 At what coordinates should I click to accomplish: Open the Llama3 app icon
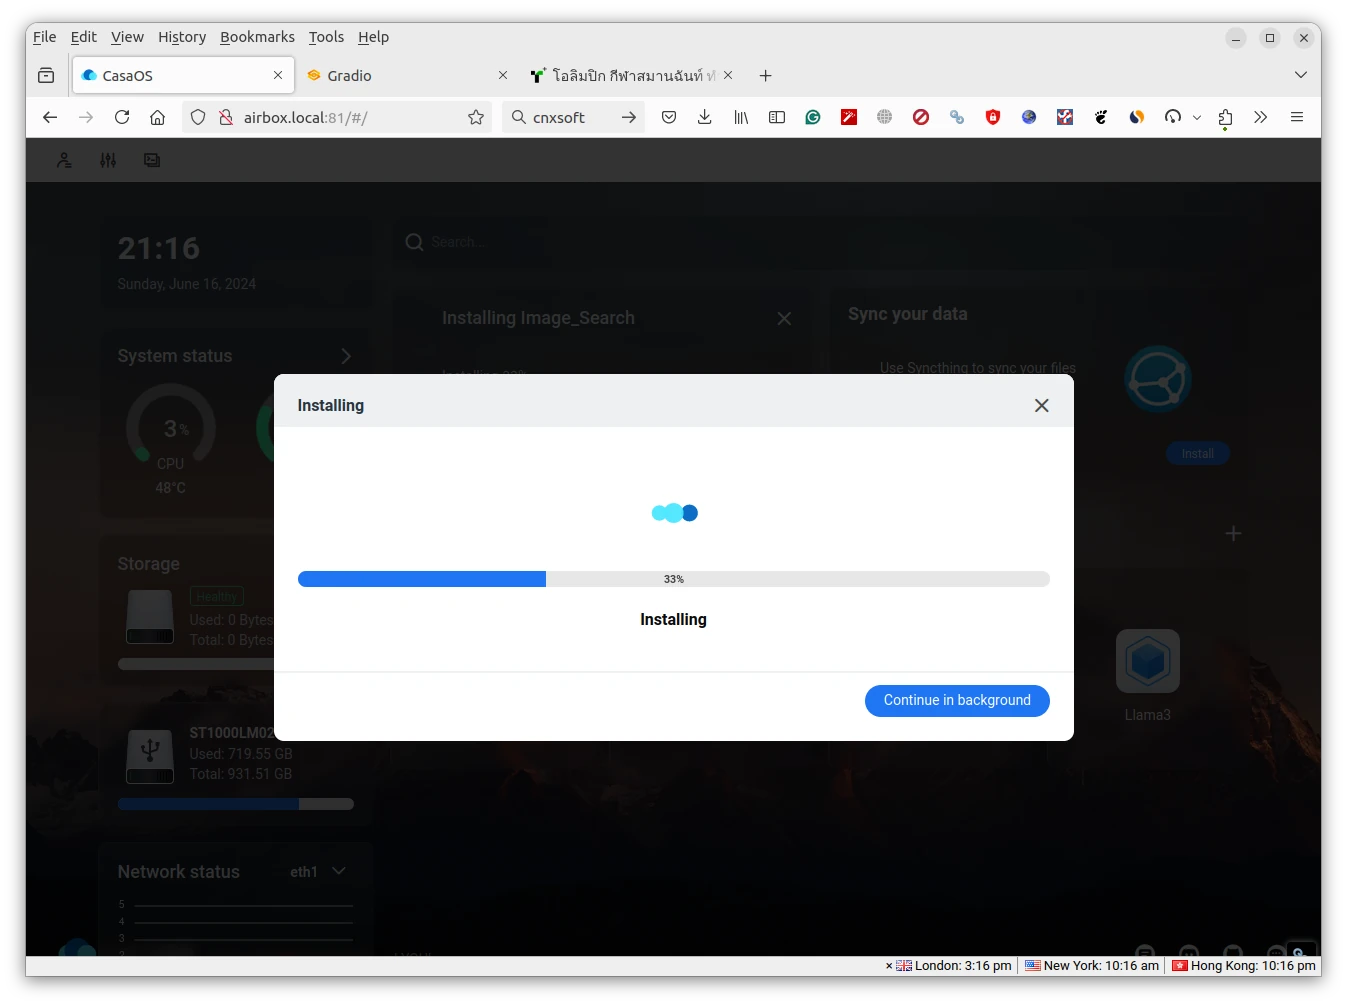tap(1148, 661)
